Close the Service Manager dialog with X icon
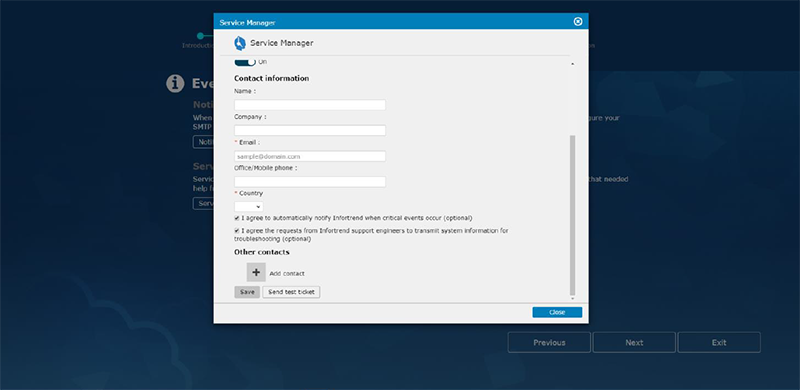 pyautogui.click(x=578, y=21)
